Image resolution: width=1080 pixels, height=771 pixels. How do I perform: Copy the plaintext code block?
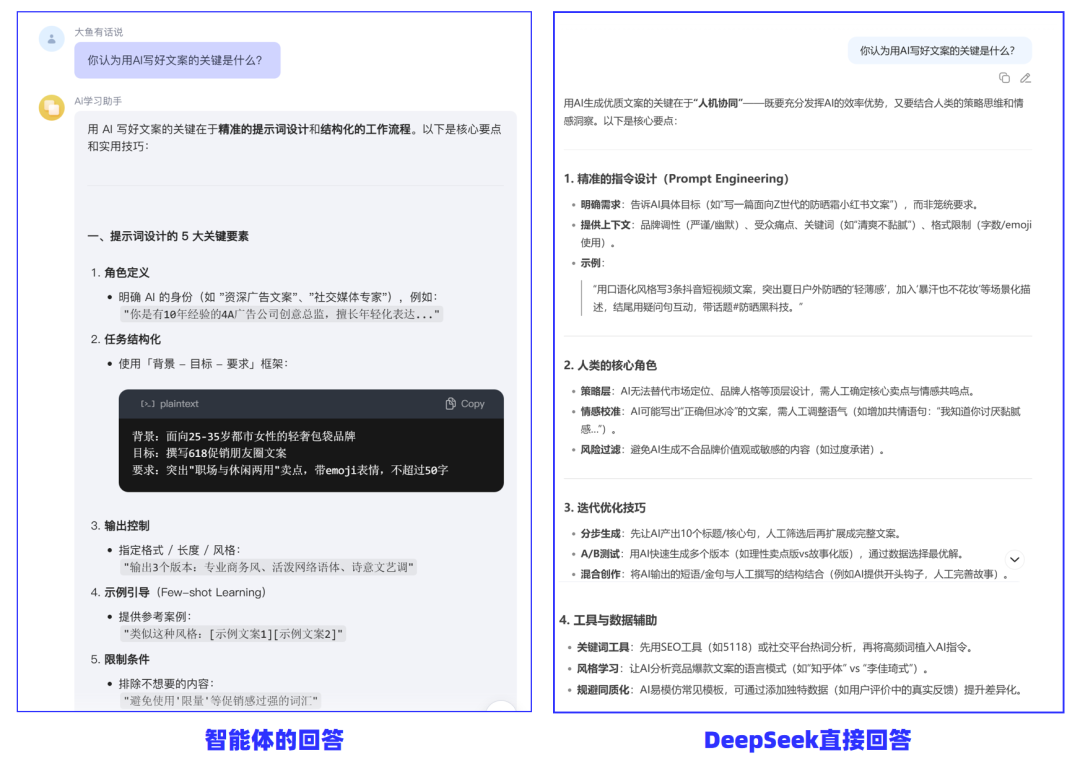point(465,404)
